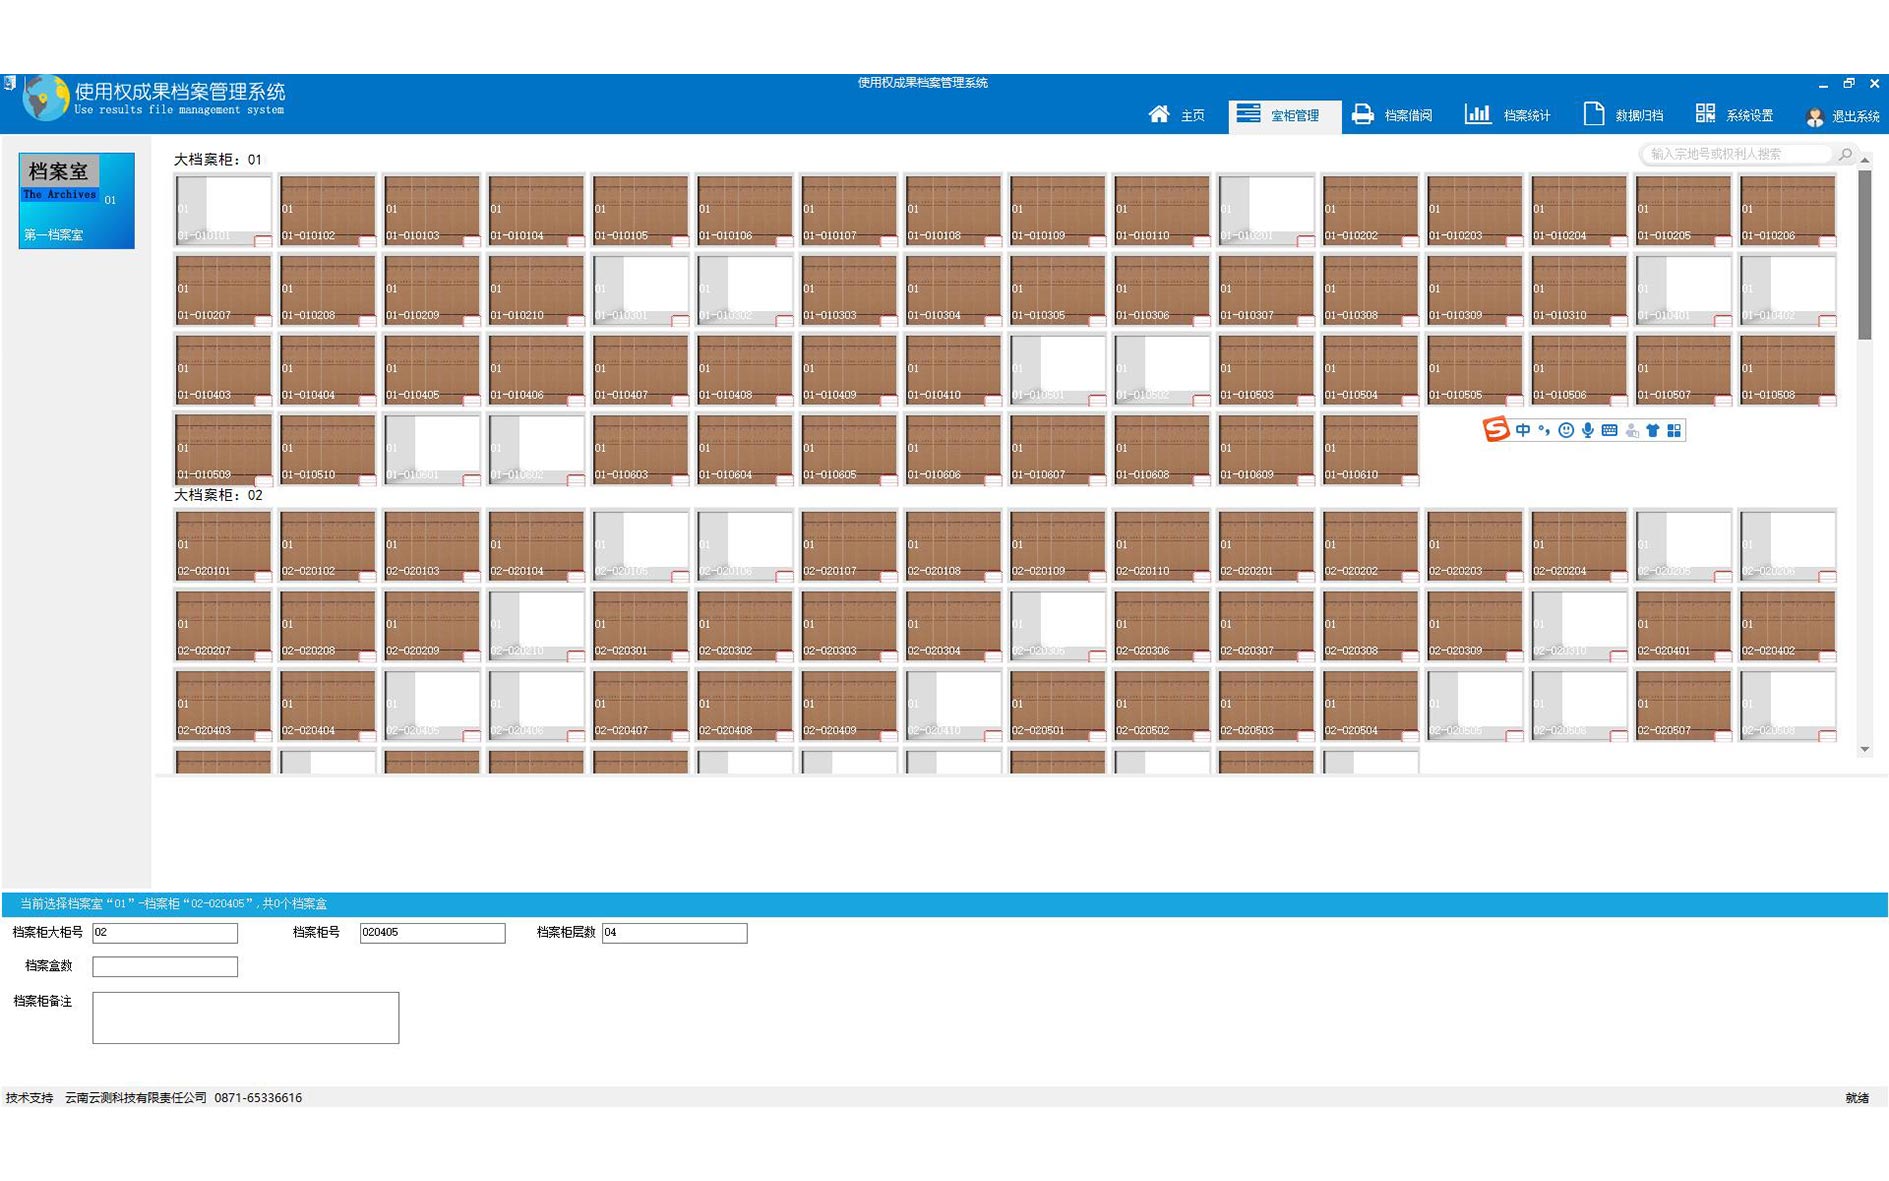
Task: Select cabinet 01-010610
Action: 1370,450
